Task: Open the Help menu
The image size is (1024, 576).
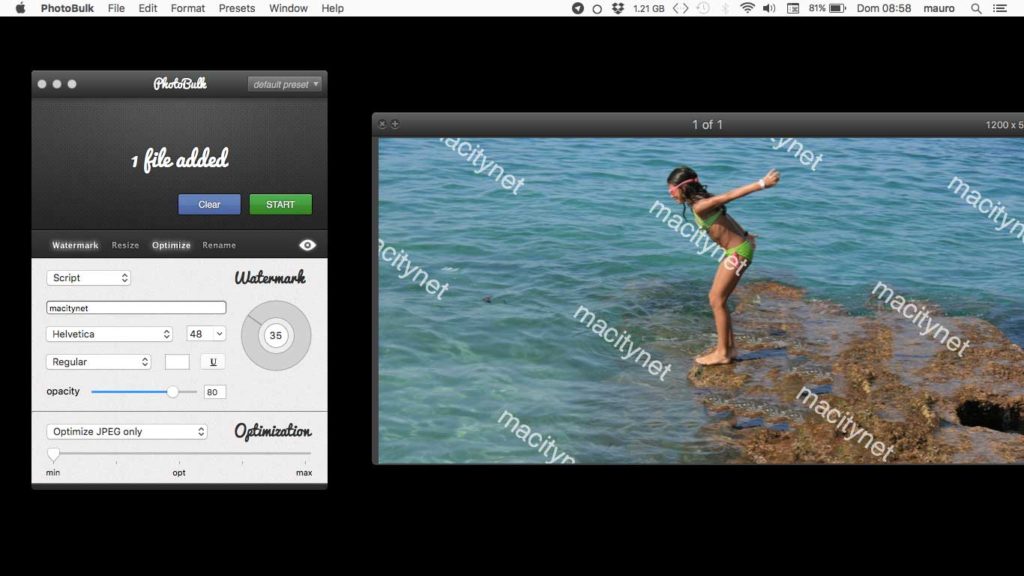Action: [332, 8]
